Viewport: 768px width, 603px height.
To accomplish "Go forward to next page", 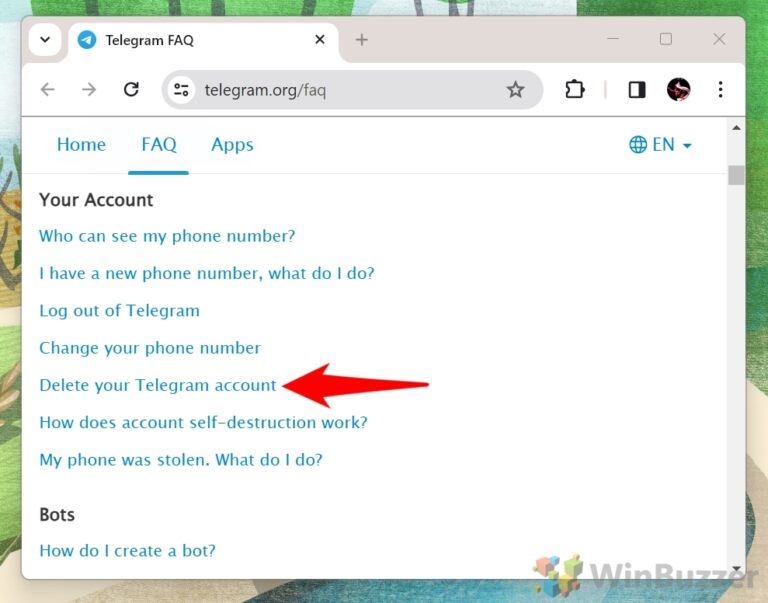I will 89,90.
